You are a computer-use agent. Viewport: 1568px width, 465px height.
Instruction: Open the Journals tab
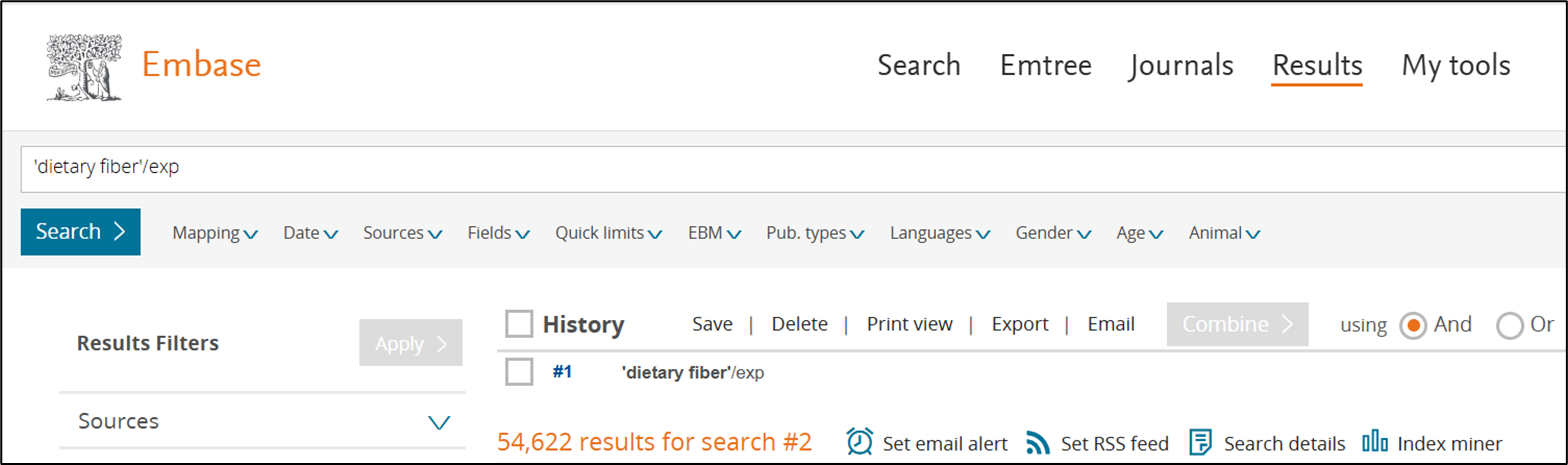(1181, 66)
